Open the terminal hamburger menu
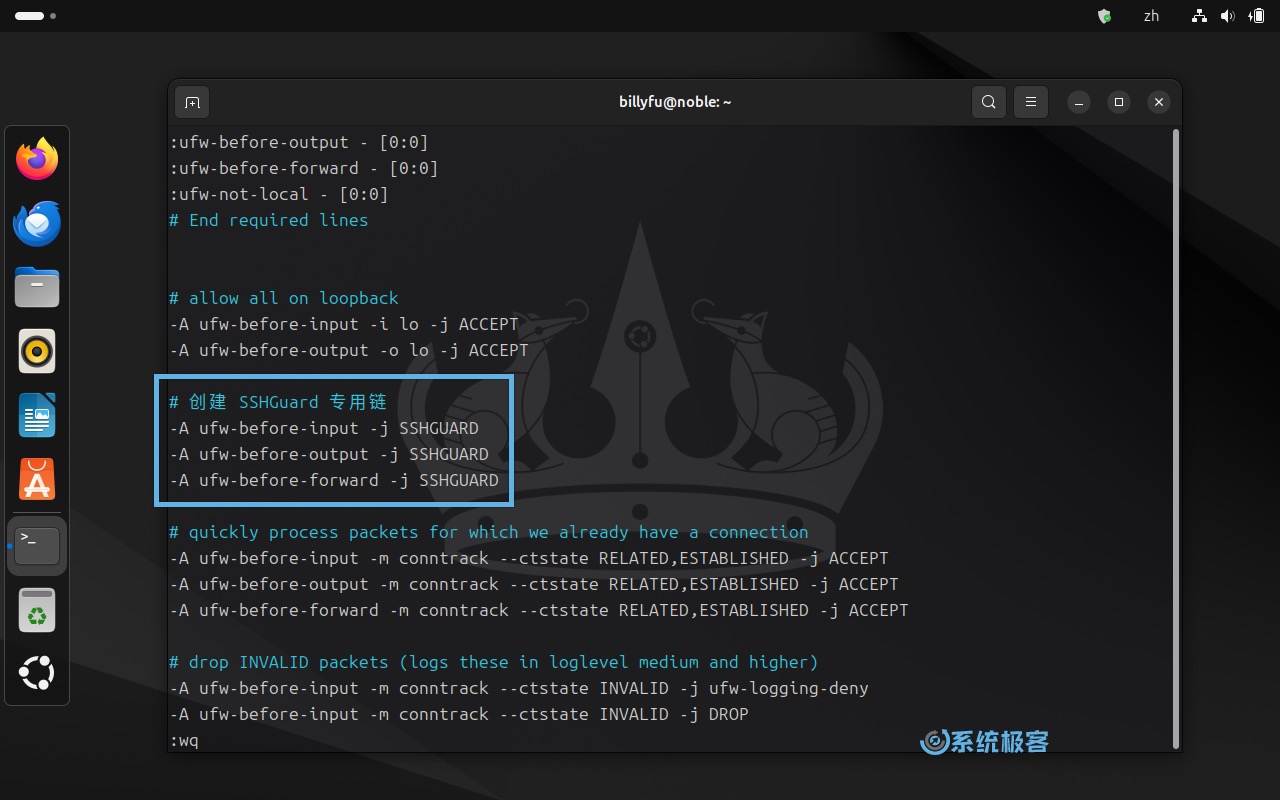The height and width of the screenshot is (800, 1280). click(1031, 102)
